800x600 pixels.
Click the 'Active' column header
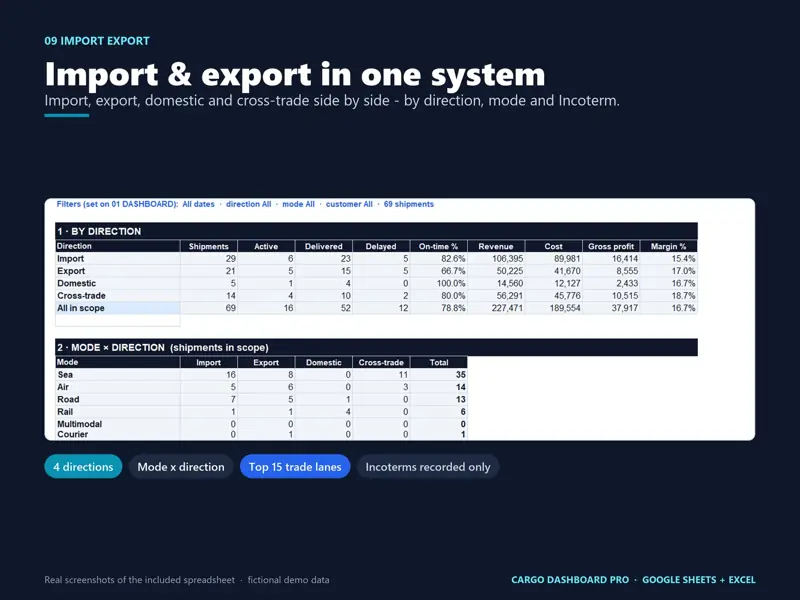tap(266, 246)
